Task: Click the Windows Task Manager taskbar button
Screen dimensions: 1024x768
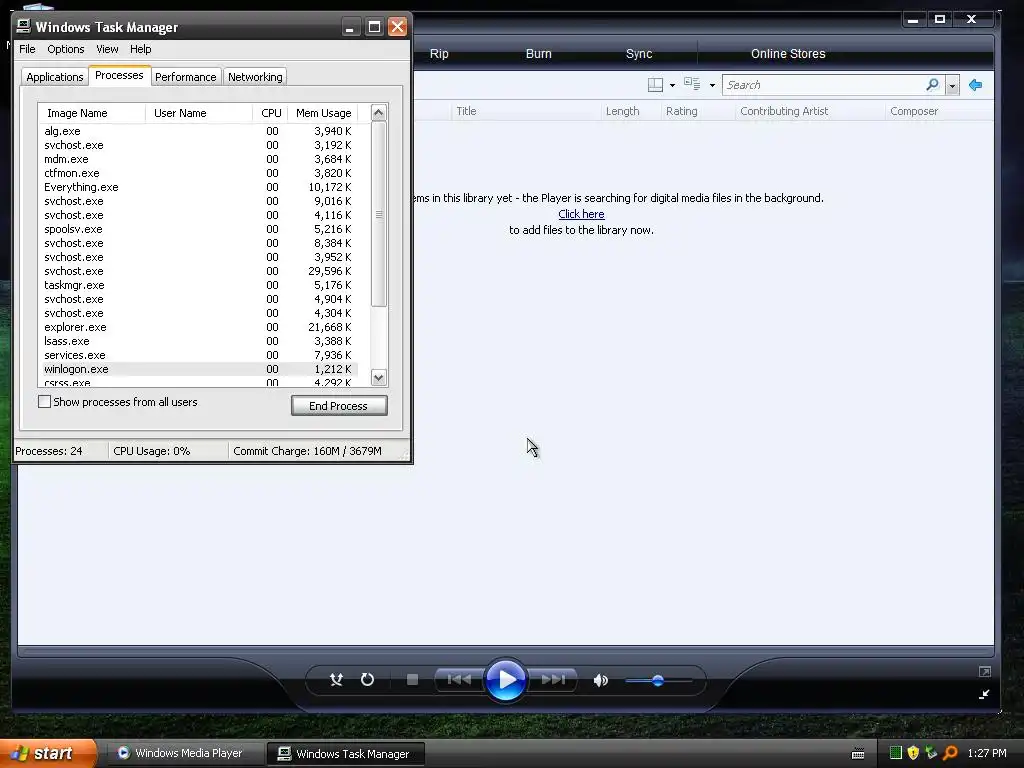Action: click(345, 754)
